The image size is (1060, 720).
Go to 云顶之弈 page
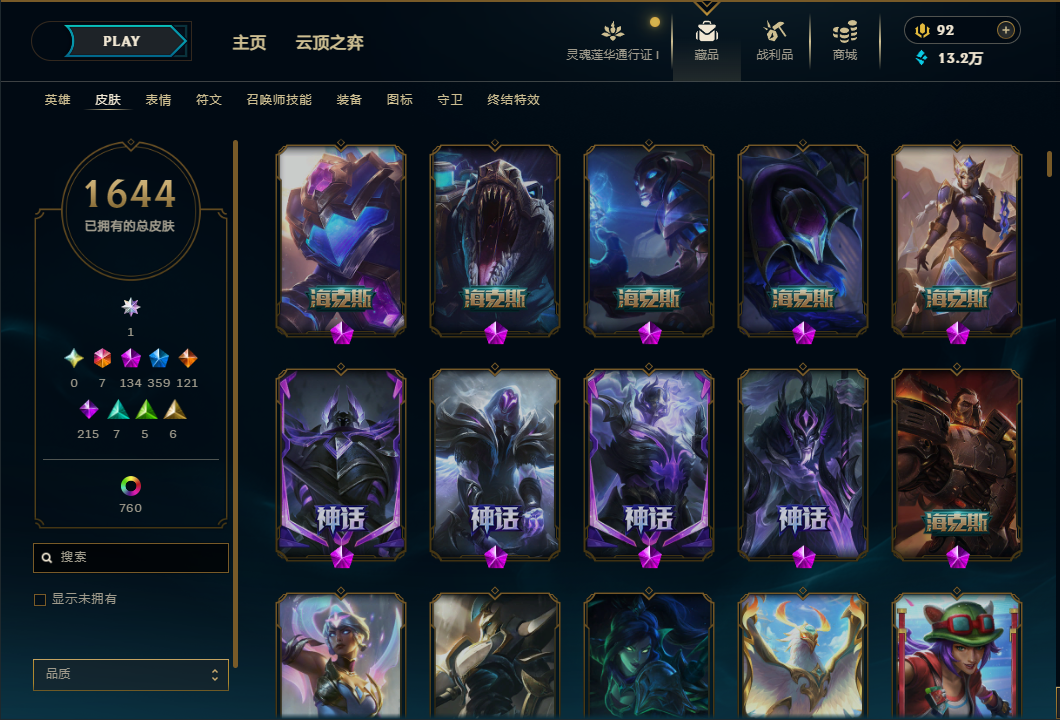pyautogui.click(x=330, y=43)
